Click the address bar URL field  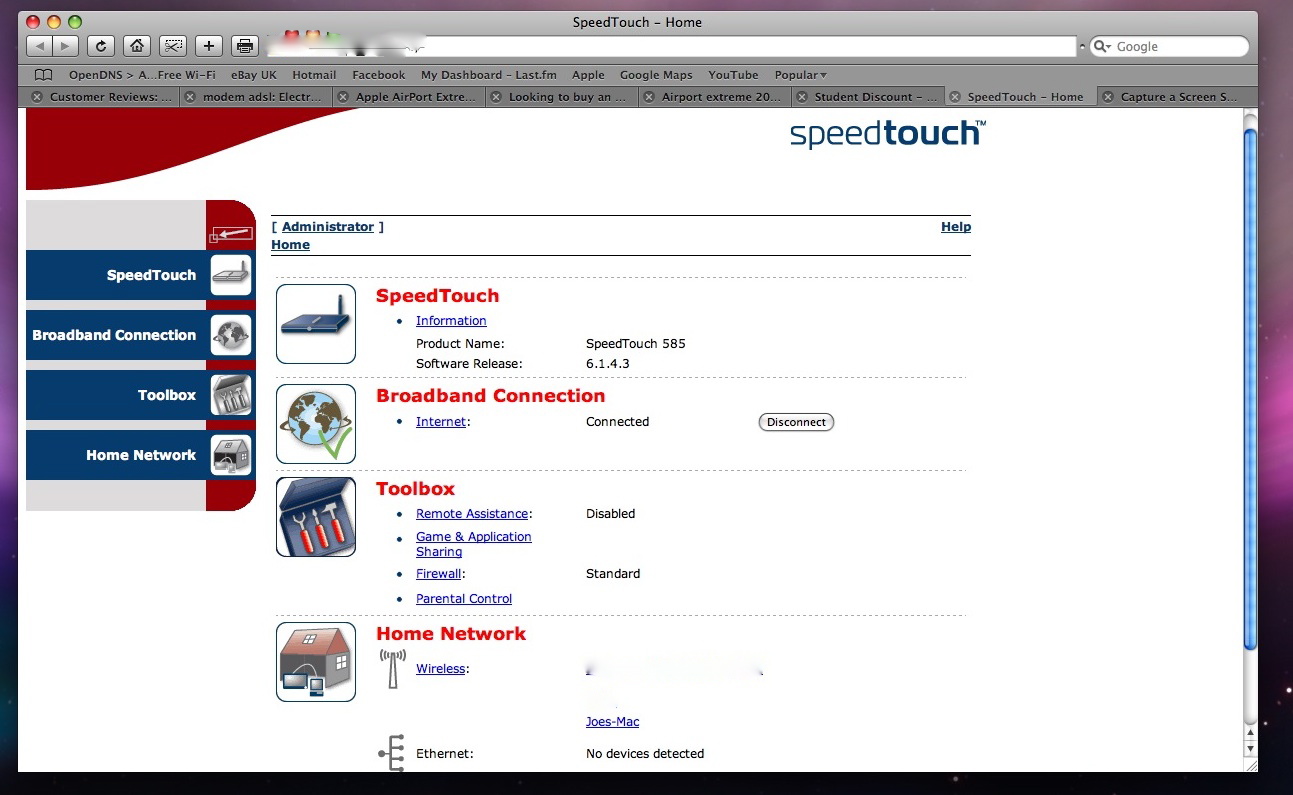(670, 47)
